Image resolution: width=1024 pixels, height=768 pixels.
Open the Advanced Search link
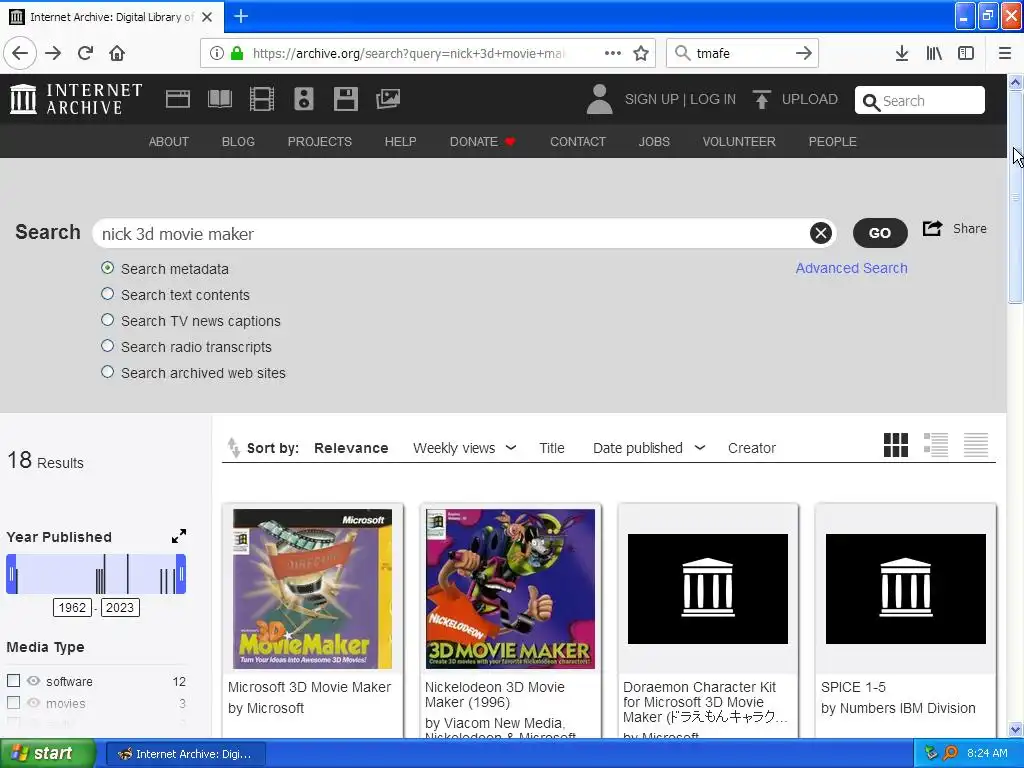(851, 268)
